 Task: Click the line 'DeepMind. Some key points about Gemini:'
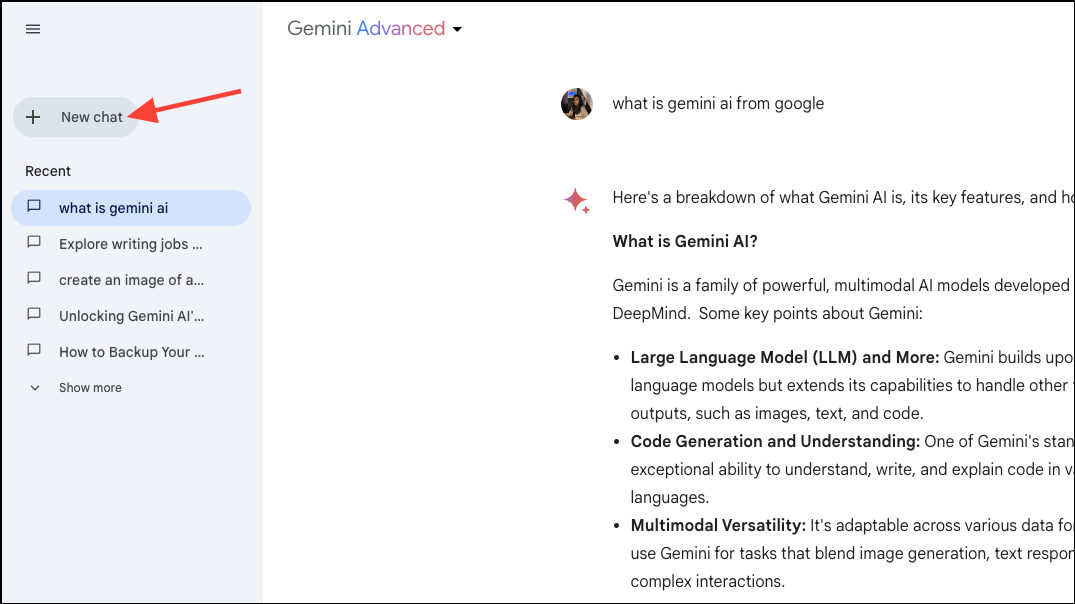tap(767, 313)
